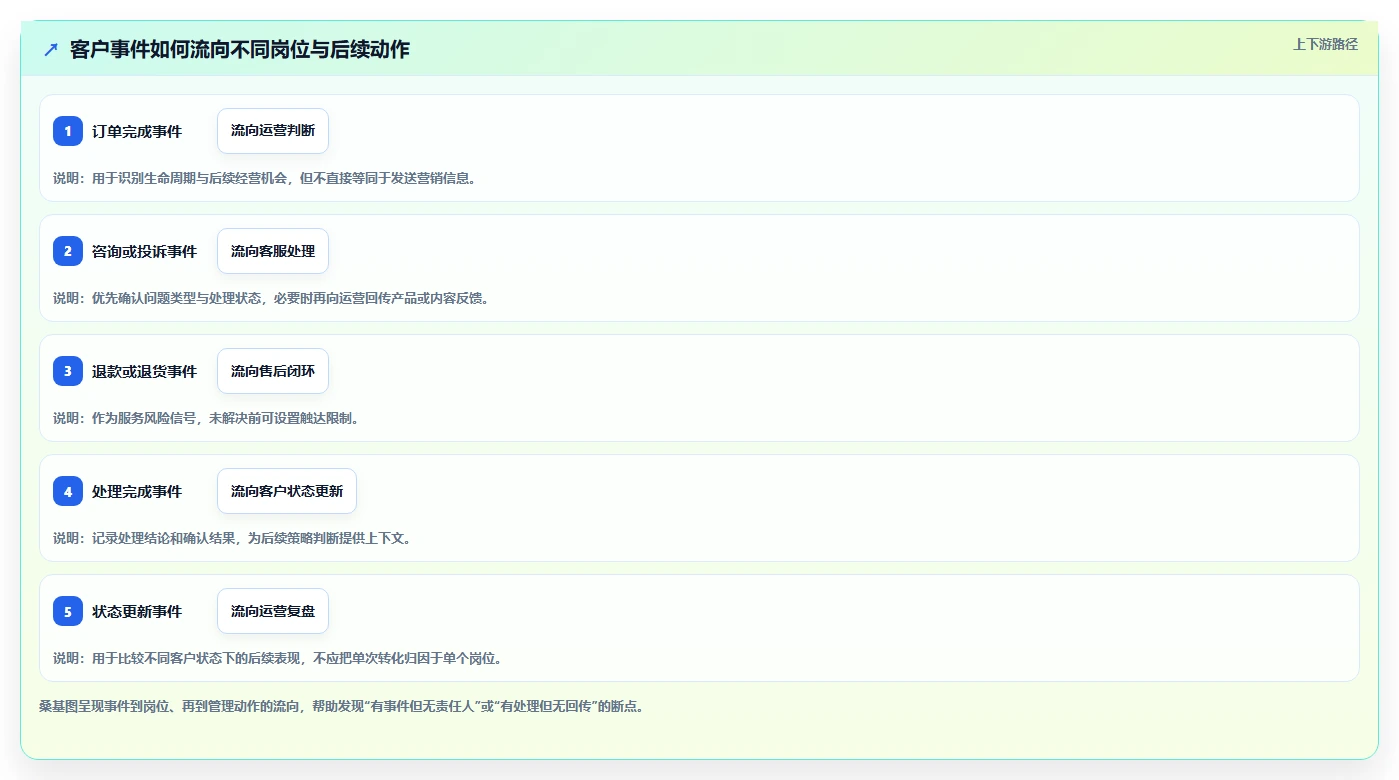
Task: Click the 咨询或投诉事件 title
Action: point(144,252)
